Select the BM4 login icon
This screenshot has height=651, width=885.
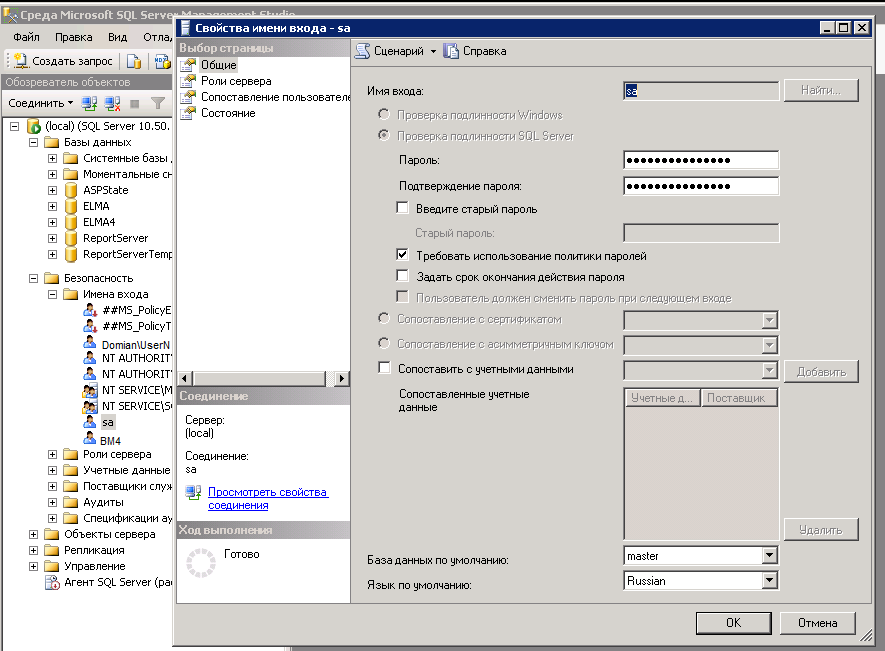90,440
